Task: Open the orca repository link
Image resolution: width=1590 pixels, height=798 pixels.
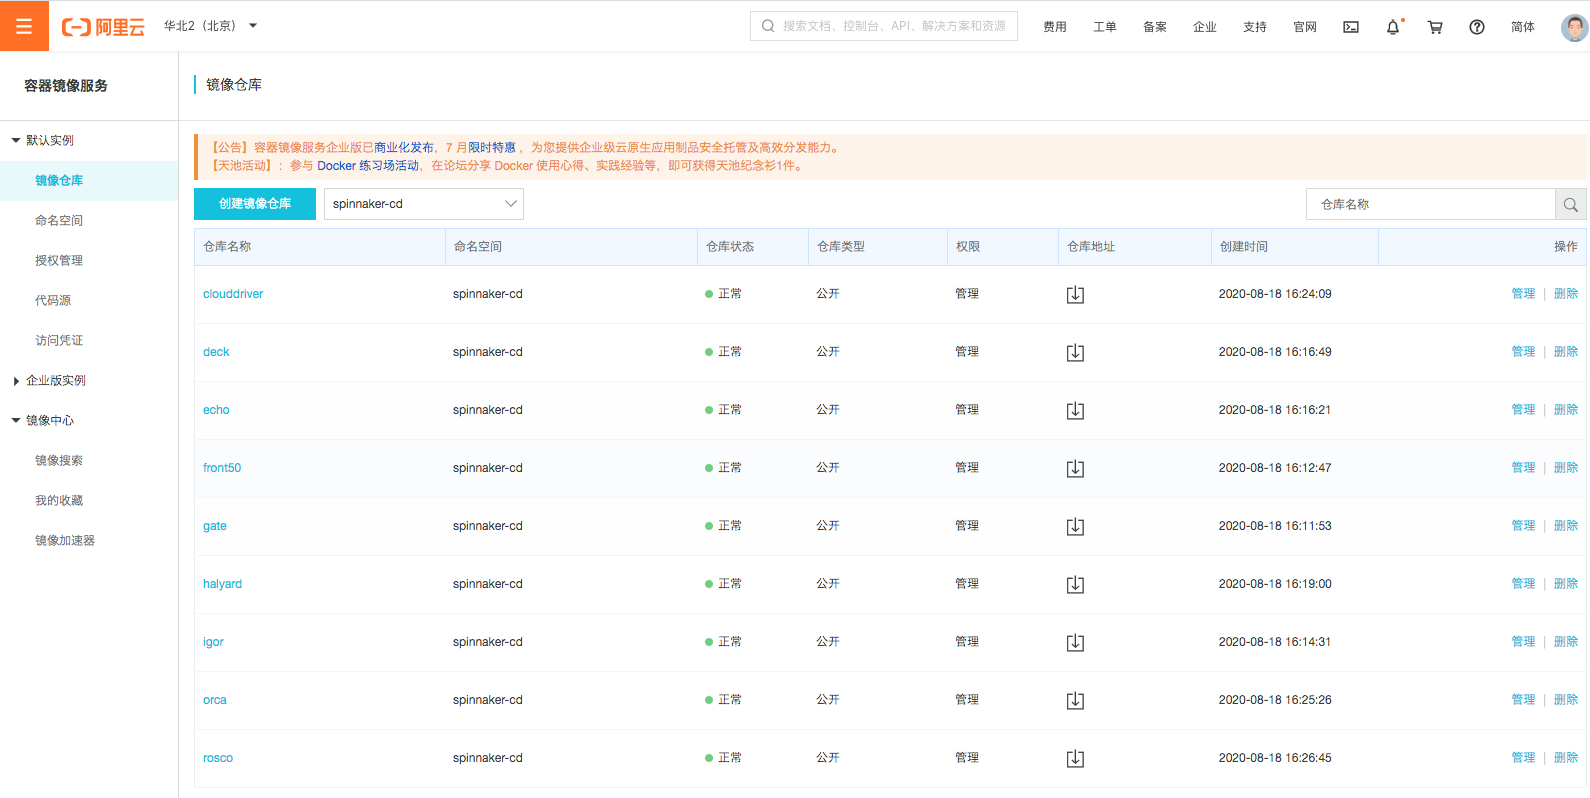Action: click(215, 700)
